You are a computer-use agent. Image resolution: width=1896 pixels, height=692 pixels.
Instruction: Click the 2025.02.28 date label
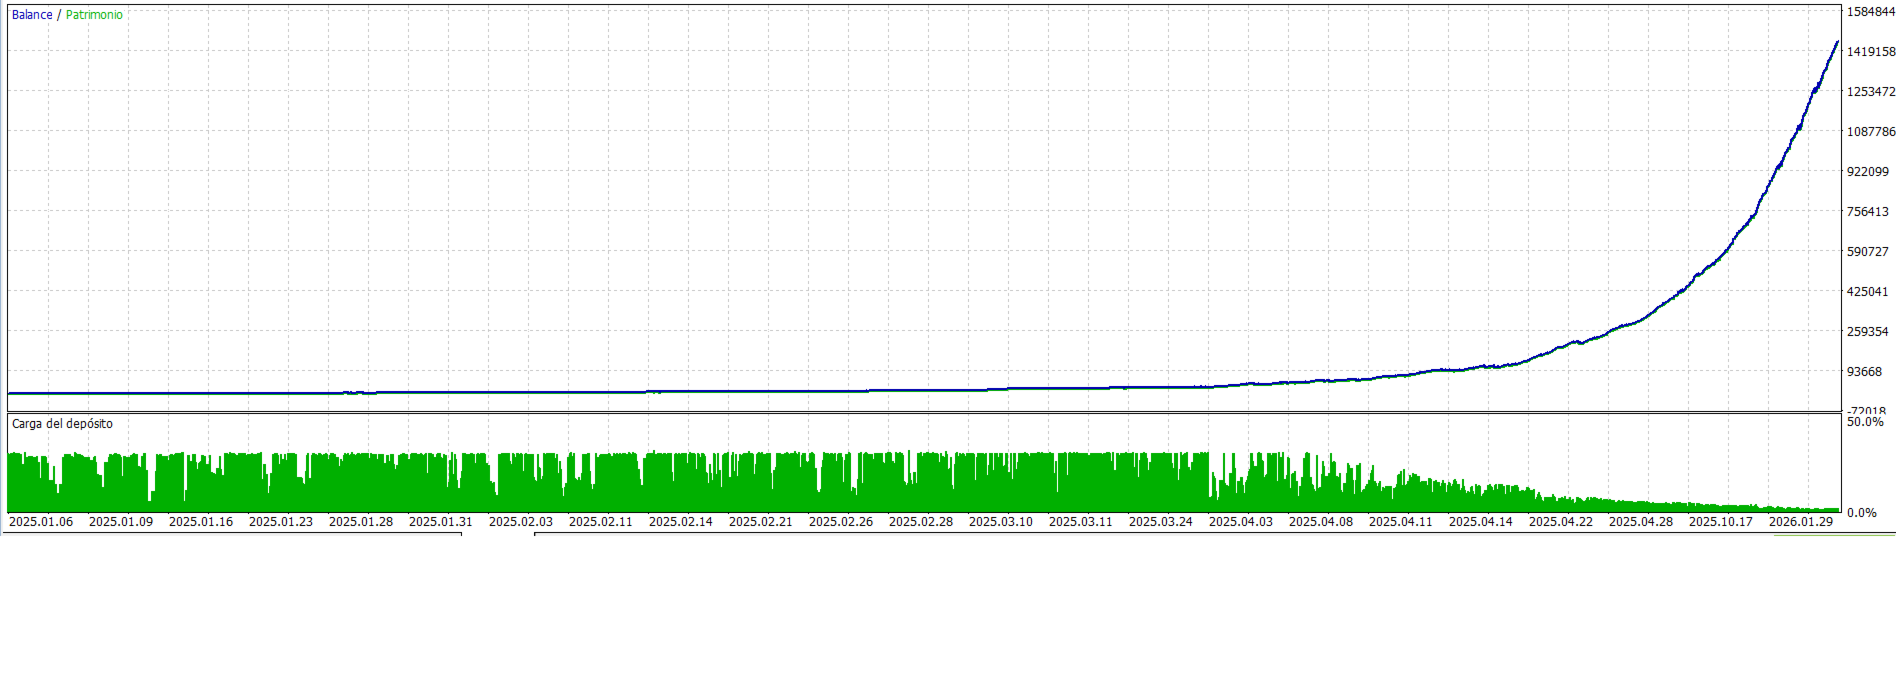921,522
